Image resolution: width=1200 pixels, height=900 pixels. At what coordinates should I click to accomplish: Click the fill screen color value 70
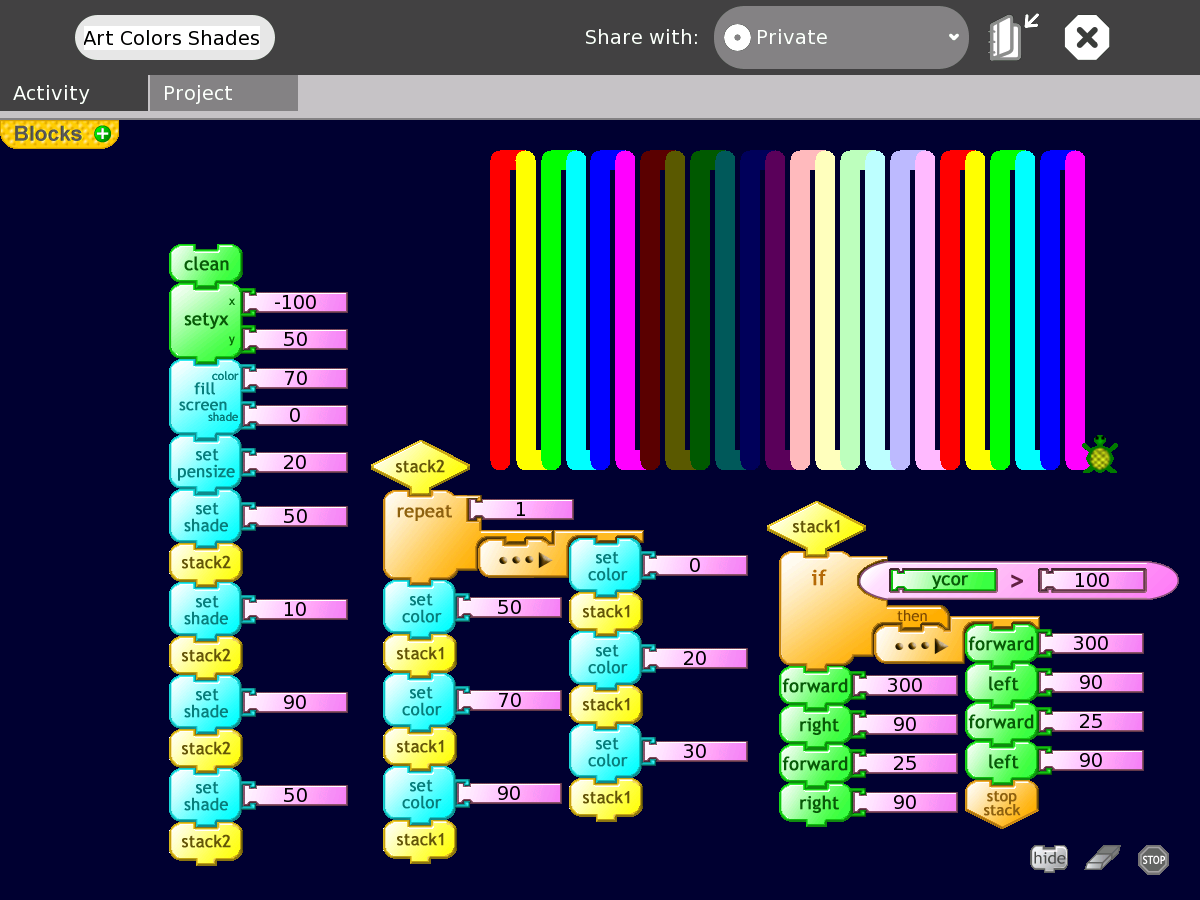(295, 378)
